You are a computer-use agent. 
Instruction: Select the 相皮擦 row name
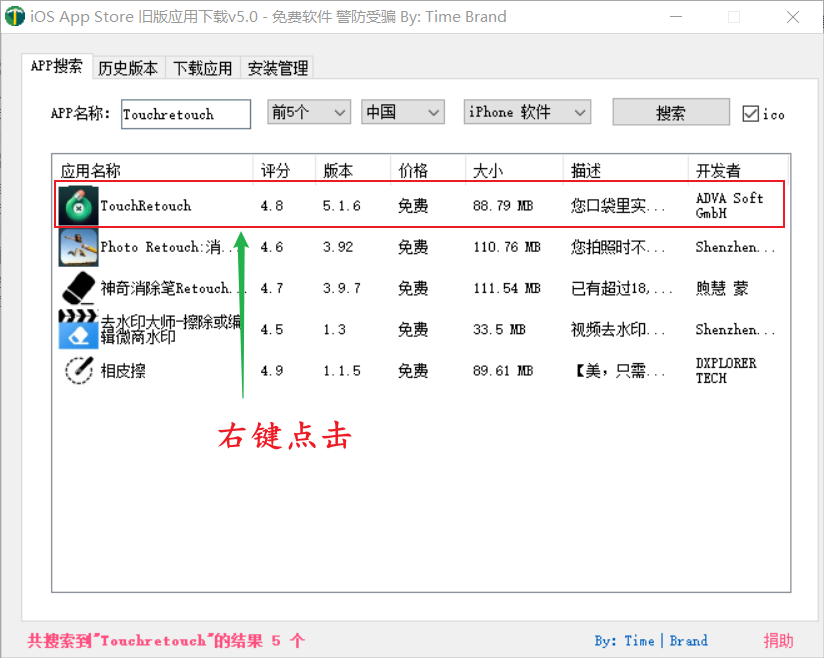pos(123,371)
